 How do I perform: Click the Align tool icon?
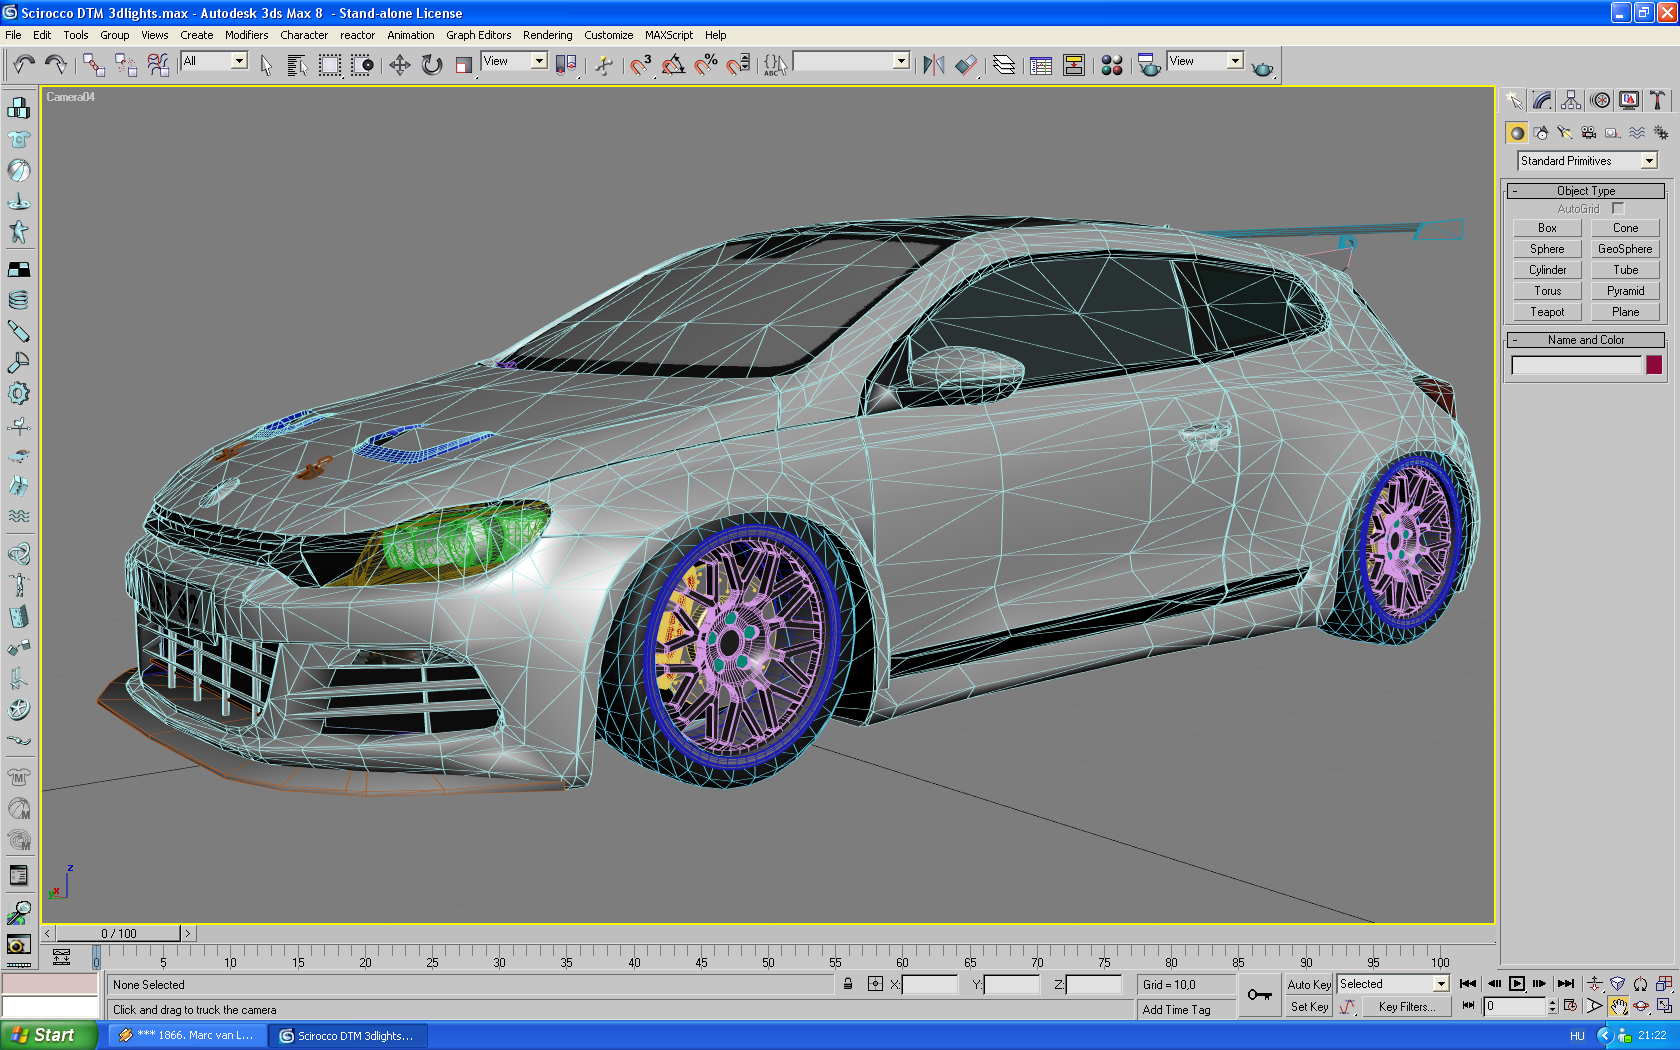pyautogui.click(x=966, y=65)
